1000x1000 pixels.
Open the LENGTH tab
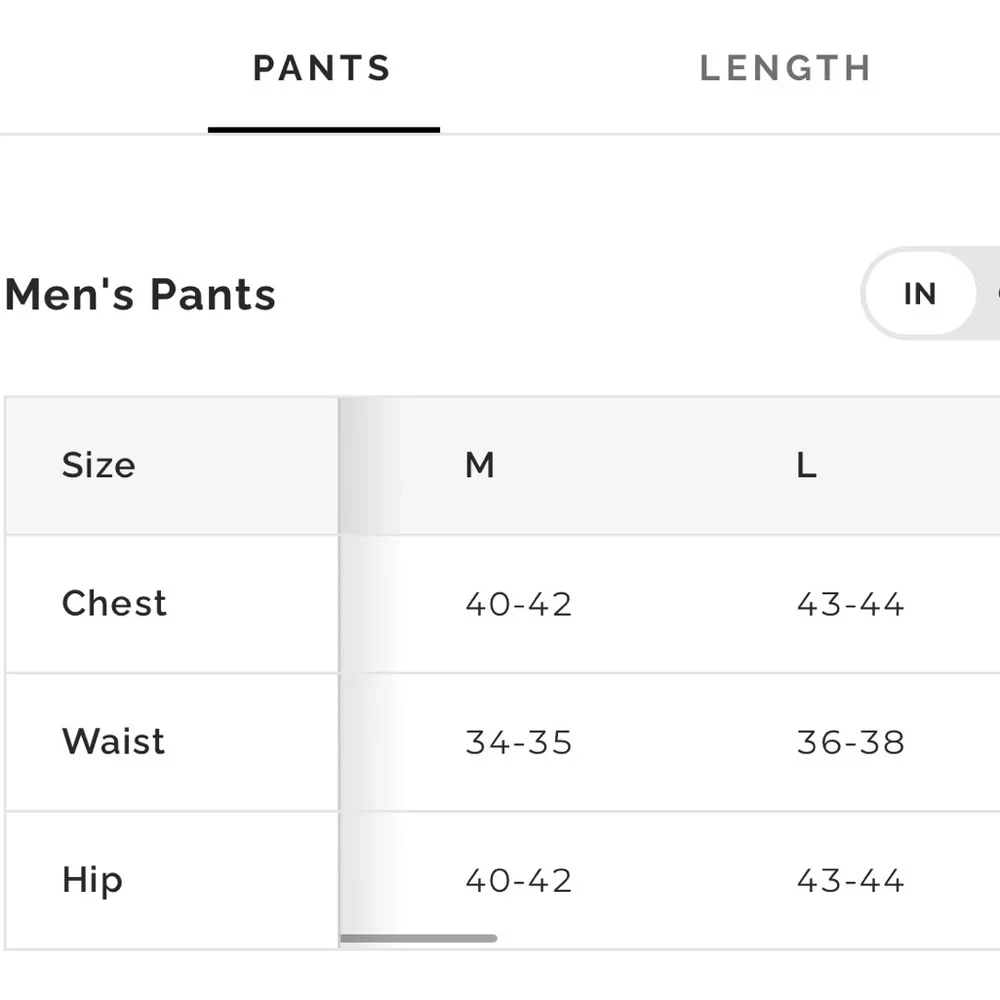(x=785, y=68)
